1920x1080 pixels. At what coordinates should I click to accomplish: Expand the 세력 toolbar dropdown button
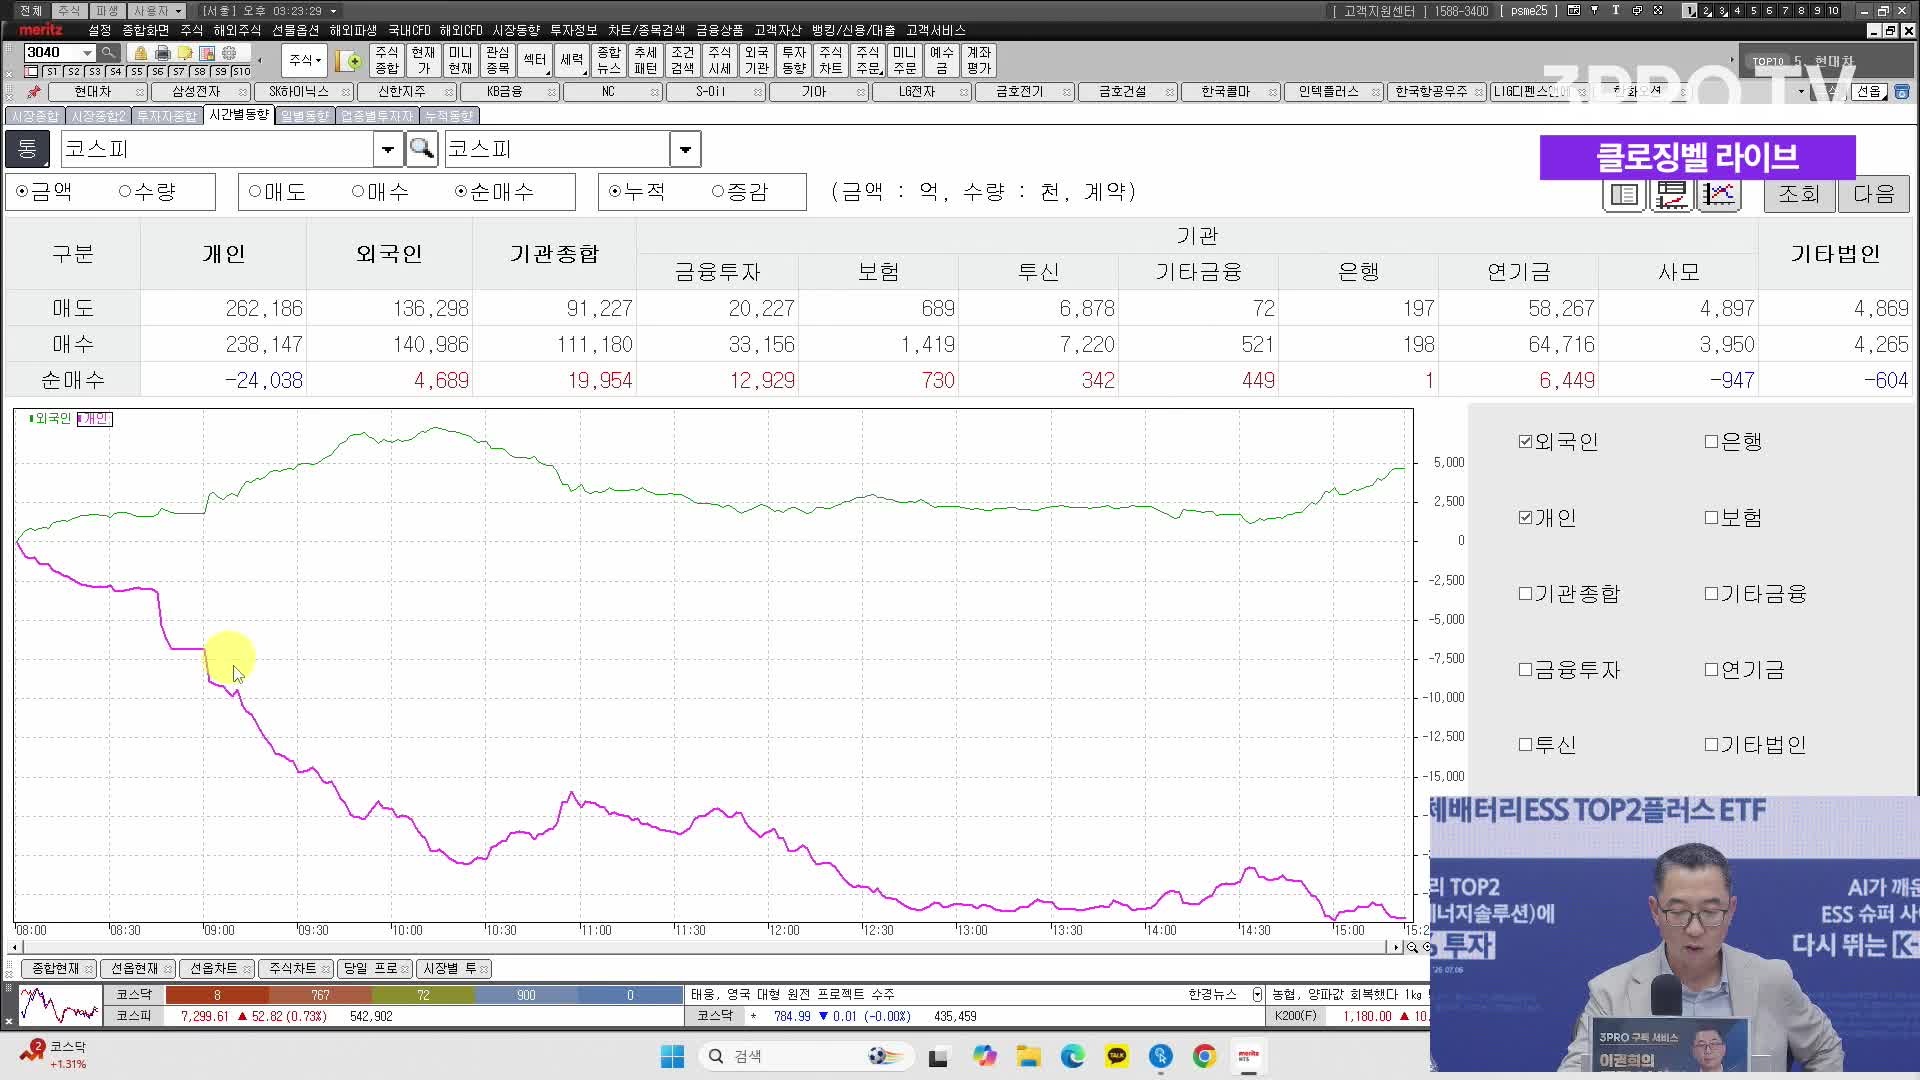(x=572, y=60)
